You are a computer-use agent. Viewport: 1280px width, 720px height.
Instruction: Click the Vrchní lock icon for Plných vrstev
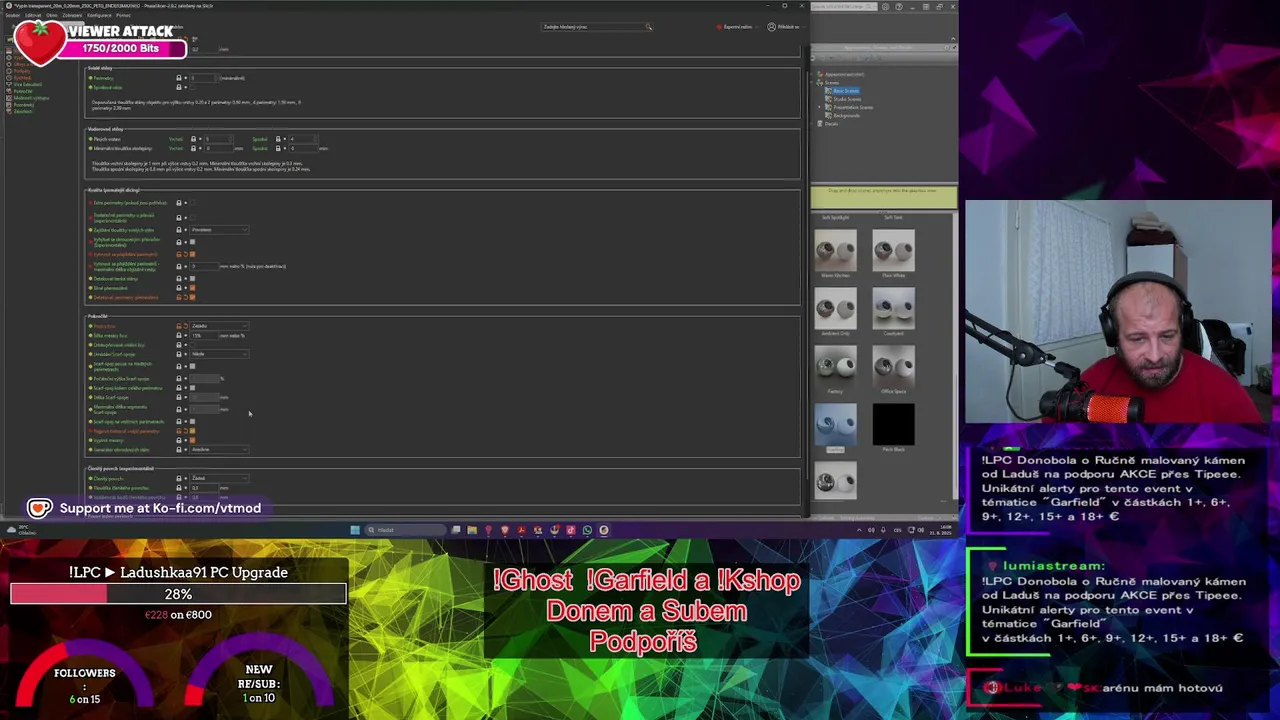coord(193,139)
